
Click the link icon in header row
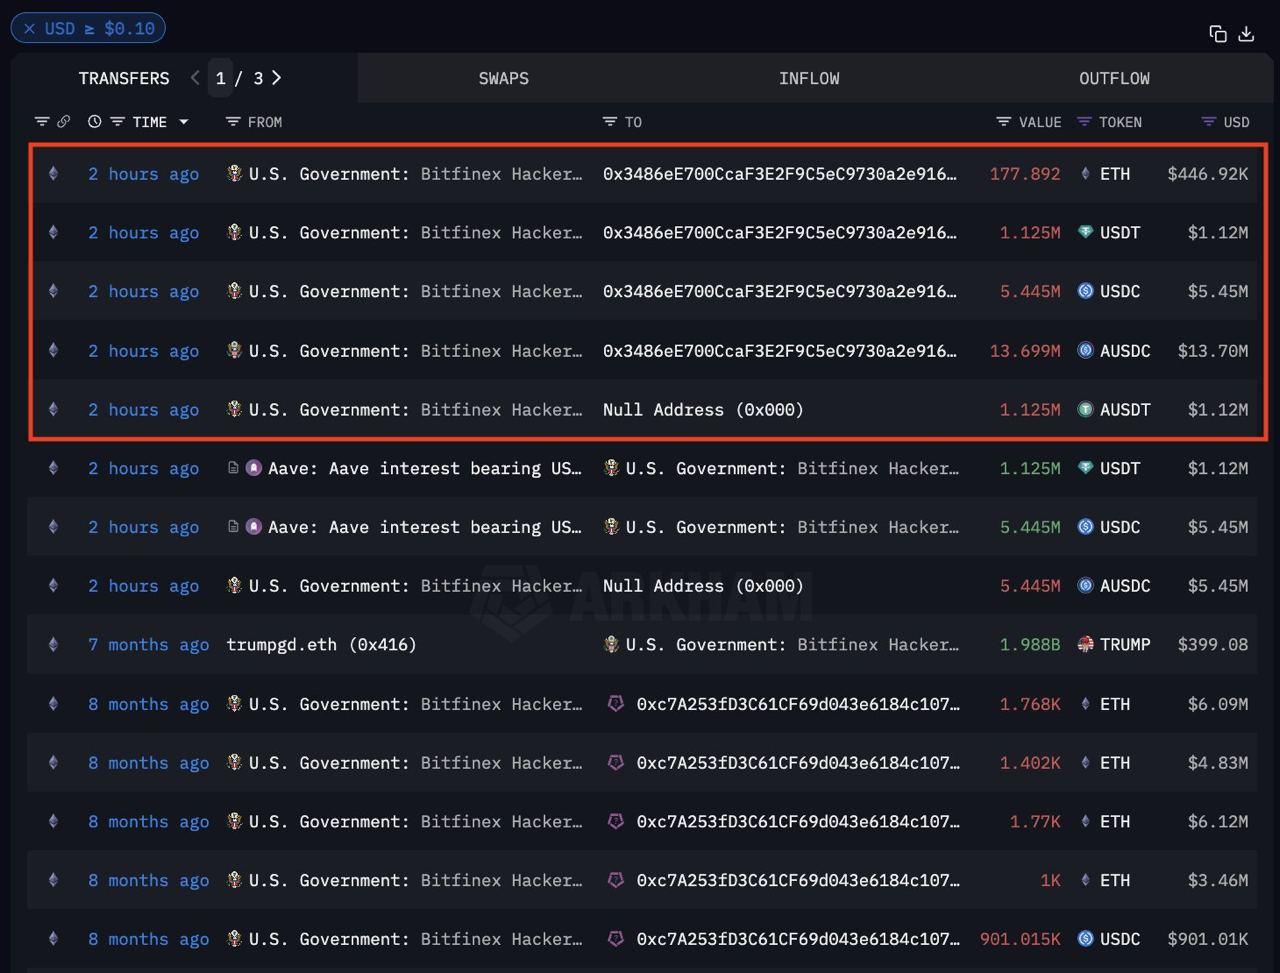coord(64,122)
